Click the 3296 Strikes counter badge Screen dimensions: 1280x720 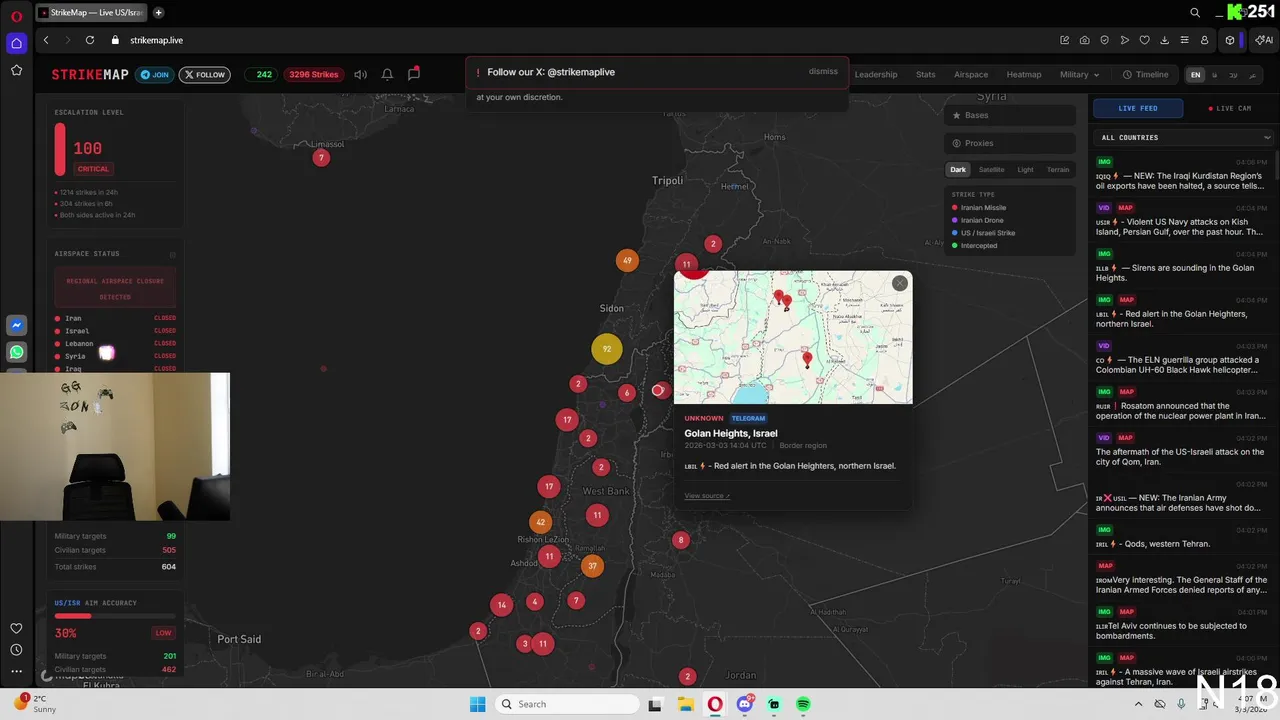[313, 74]
